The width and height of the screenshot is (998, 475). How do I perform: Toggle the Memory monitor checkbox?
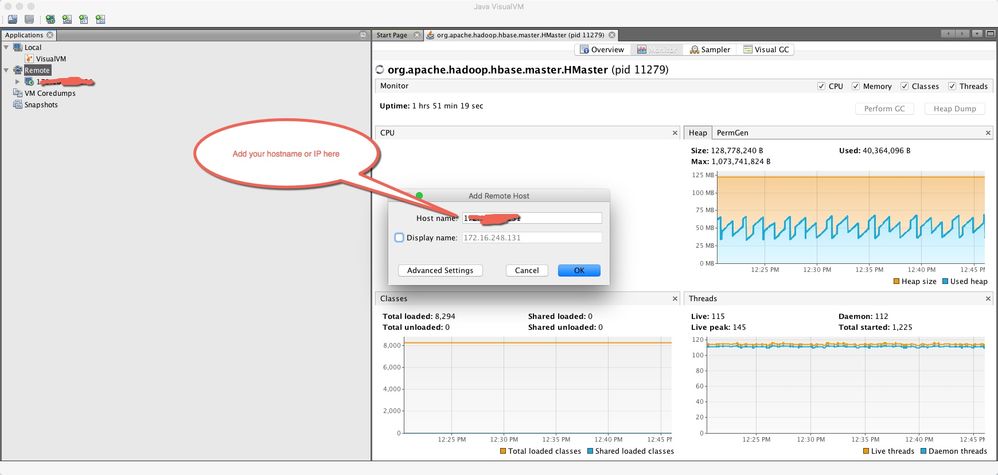pyautogui.click(x=855, y=86)
